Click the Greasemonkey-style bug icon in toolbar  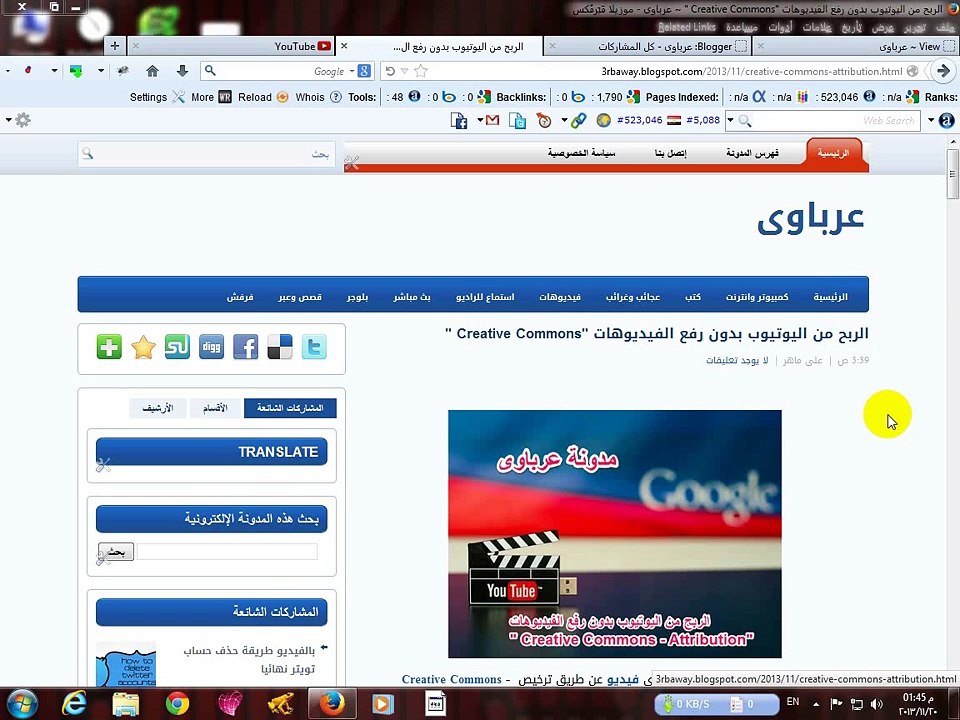(123, 71)
